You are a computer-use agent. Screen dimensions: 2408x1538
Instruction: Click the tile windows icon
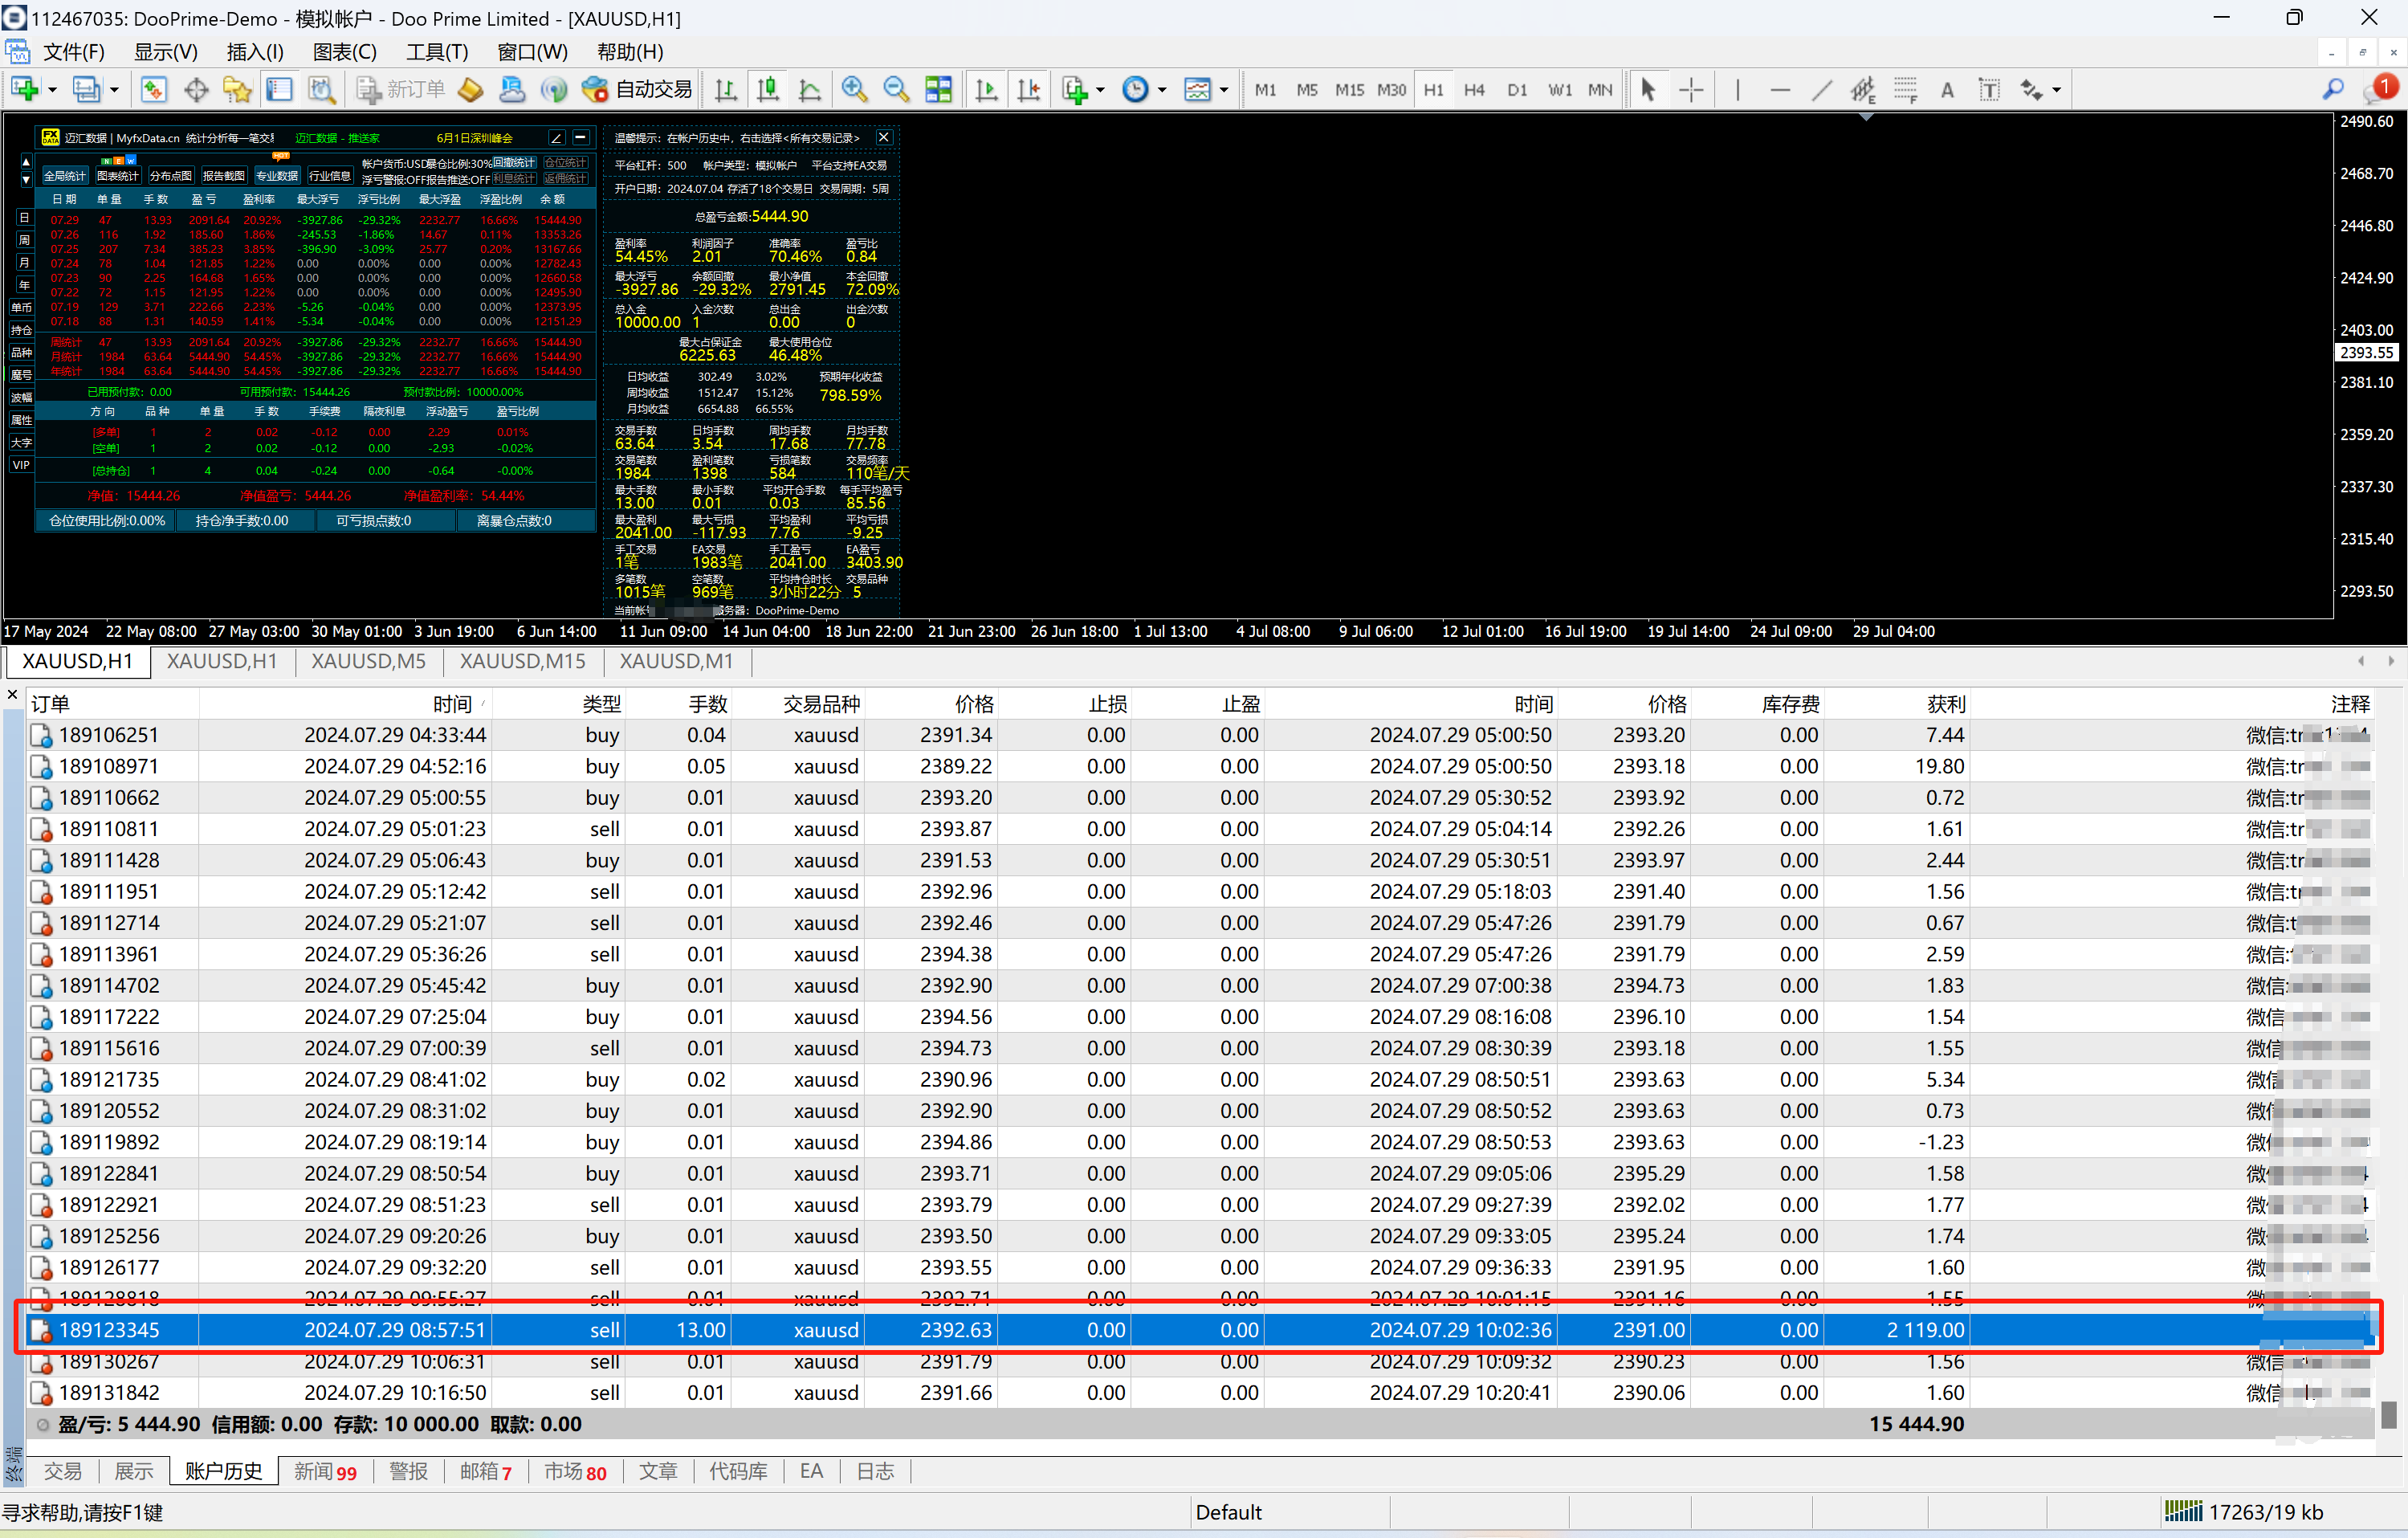pyautogui.click(x=938, y=90)
